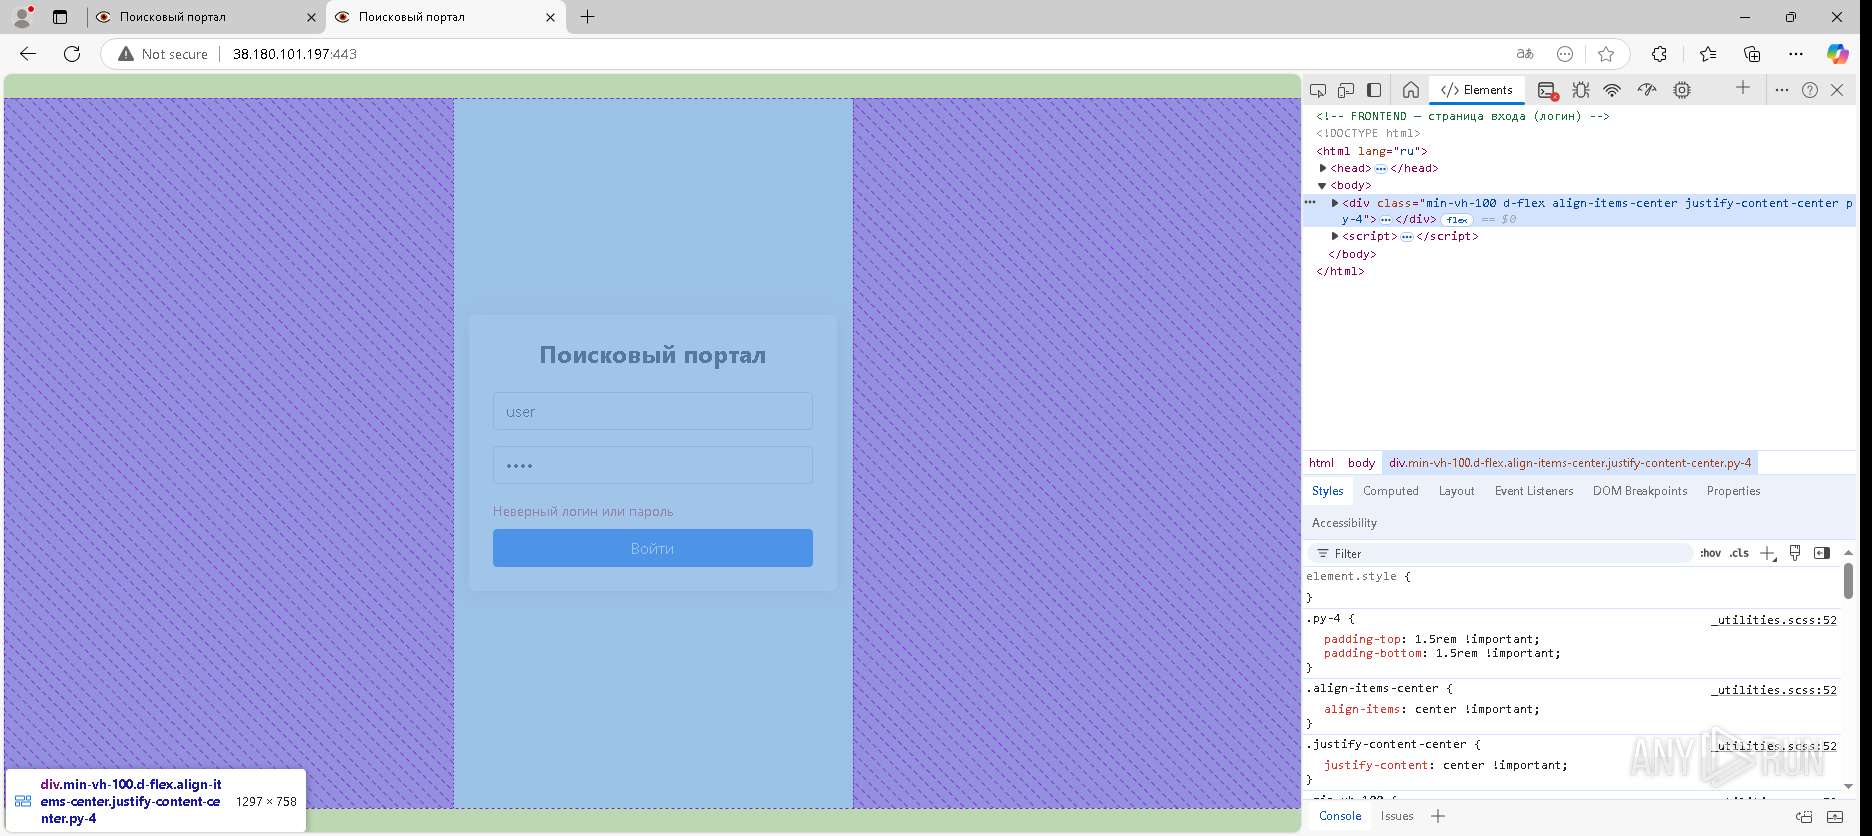The height and width of the screenshot is (836, 1872).
Task: Open the Console tool with error badge
Action: [x=1547, y=90]
